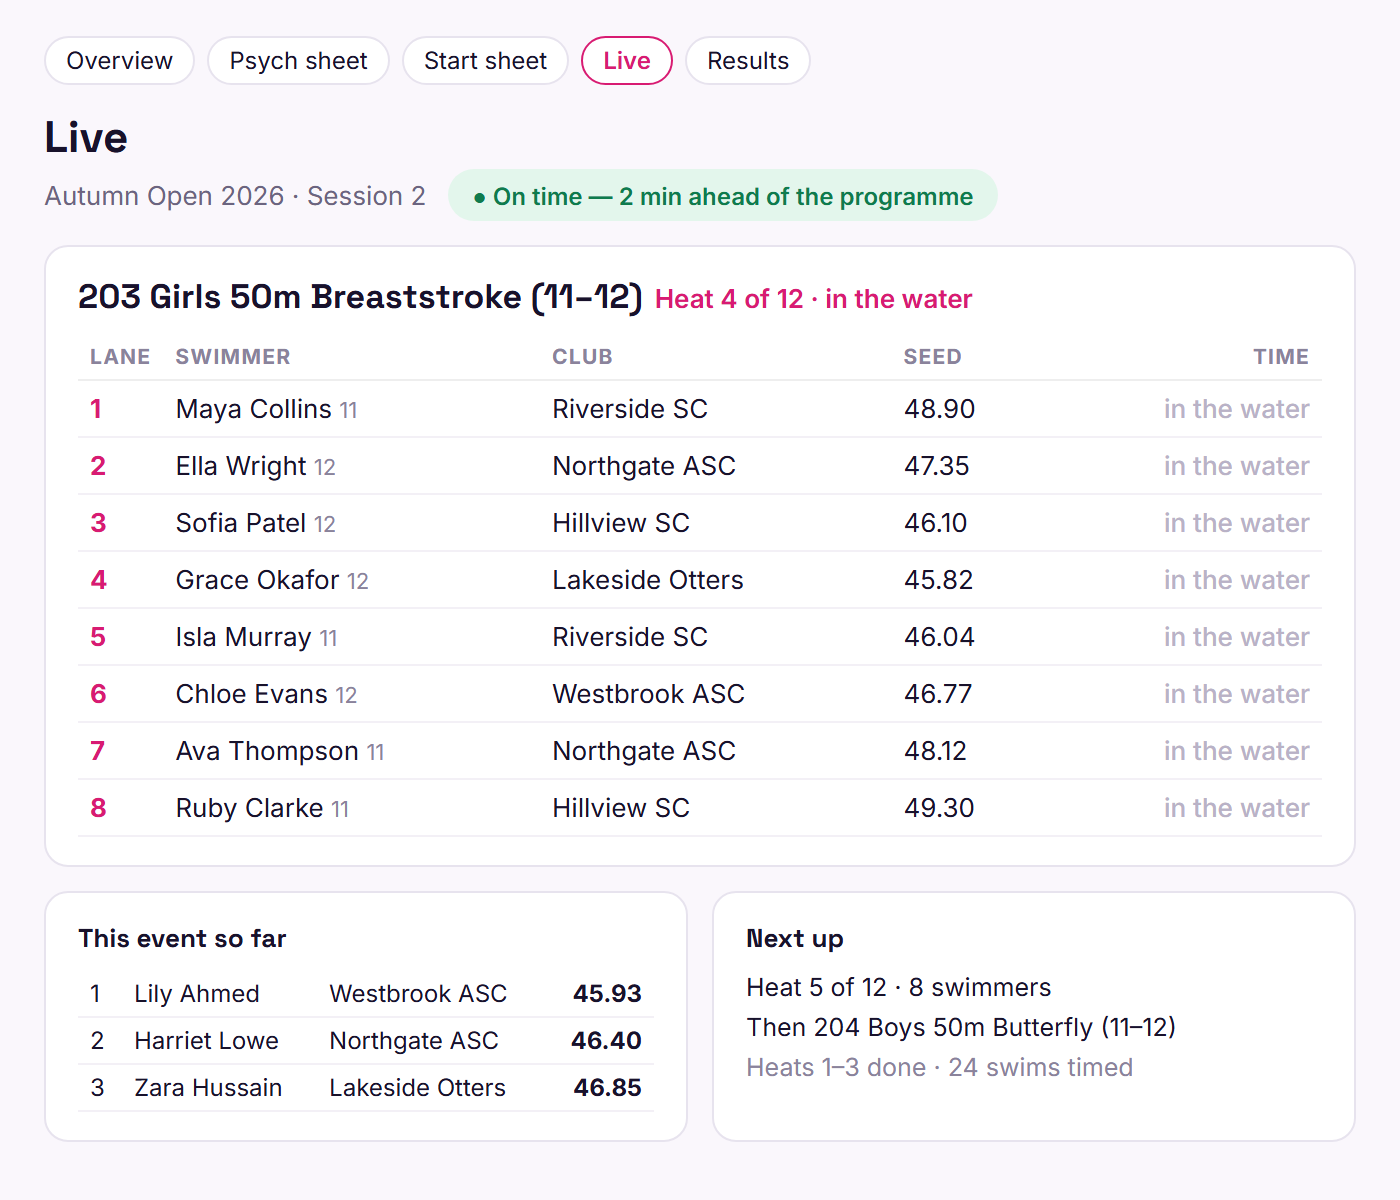This screenshot has height=1200, width=1400.
Task: Click Zara Hussain in event results
Action: pyautogui.click(x=208, y=1088)
